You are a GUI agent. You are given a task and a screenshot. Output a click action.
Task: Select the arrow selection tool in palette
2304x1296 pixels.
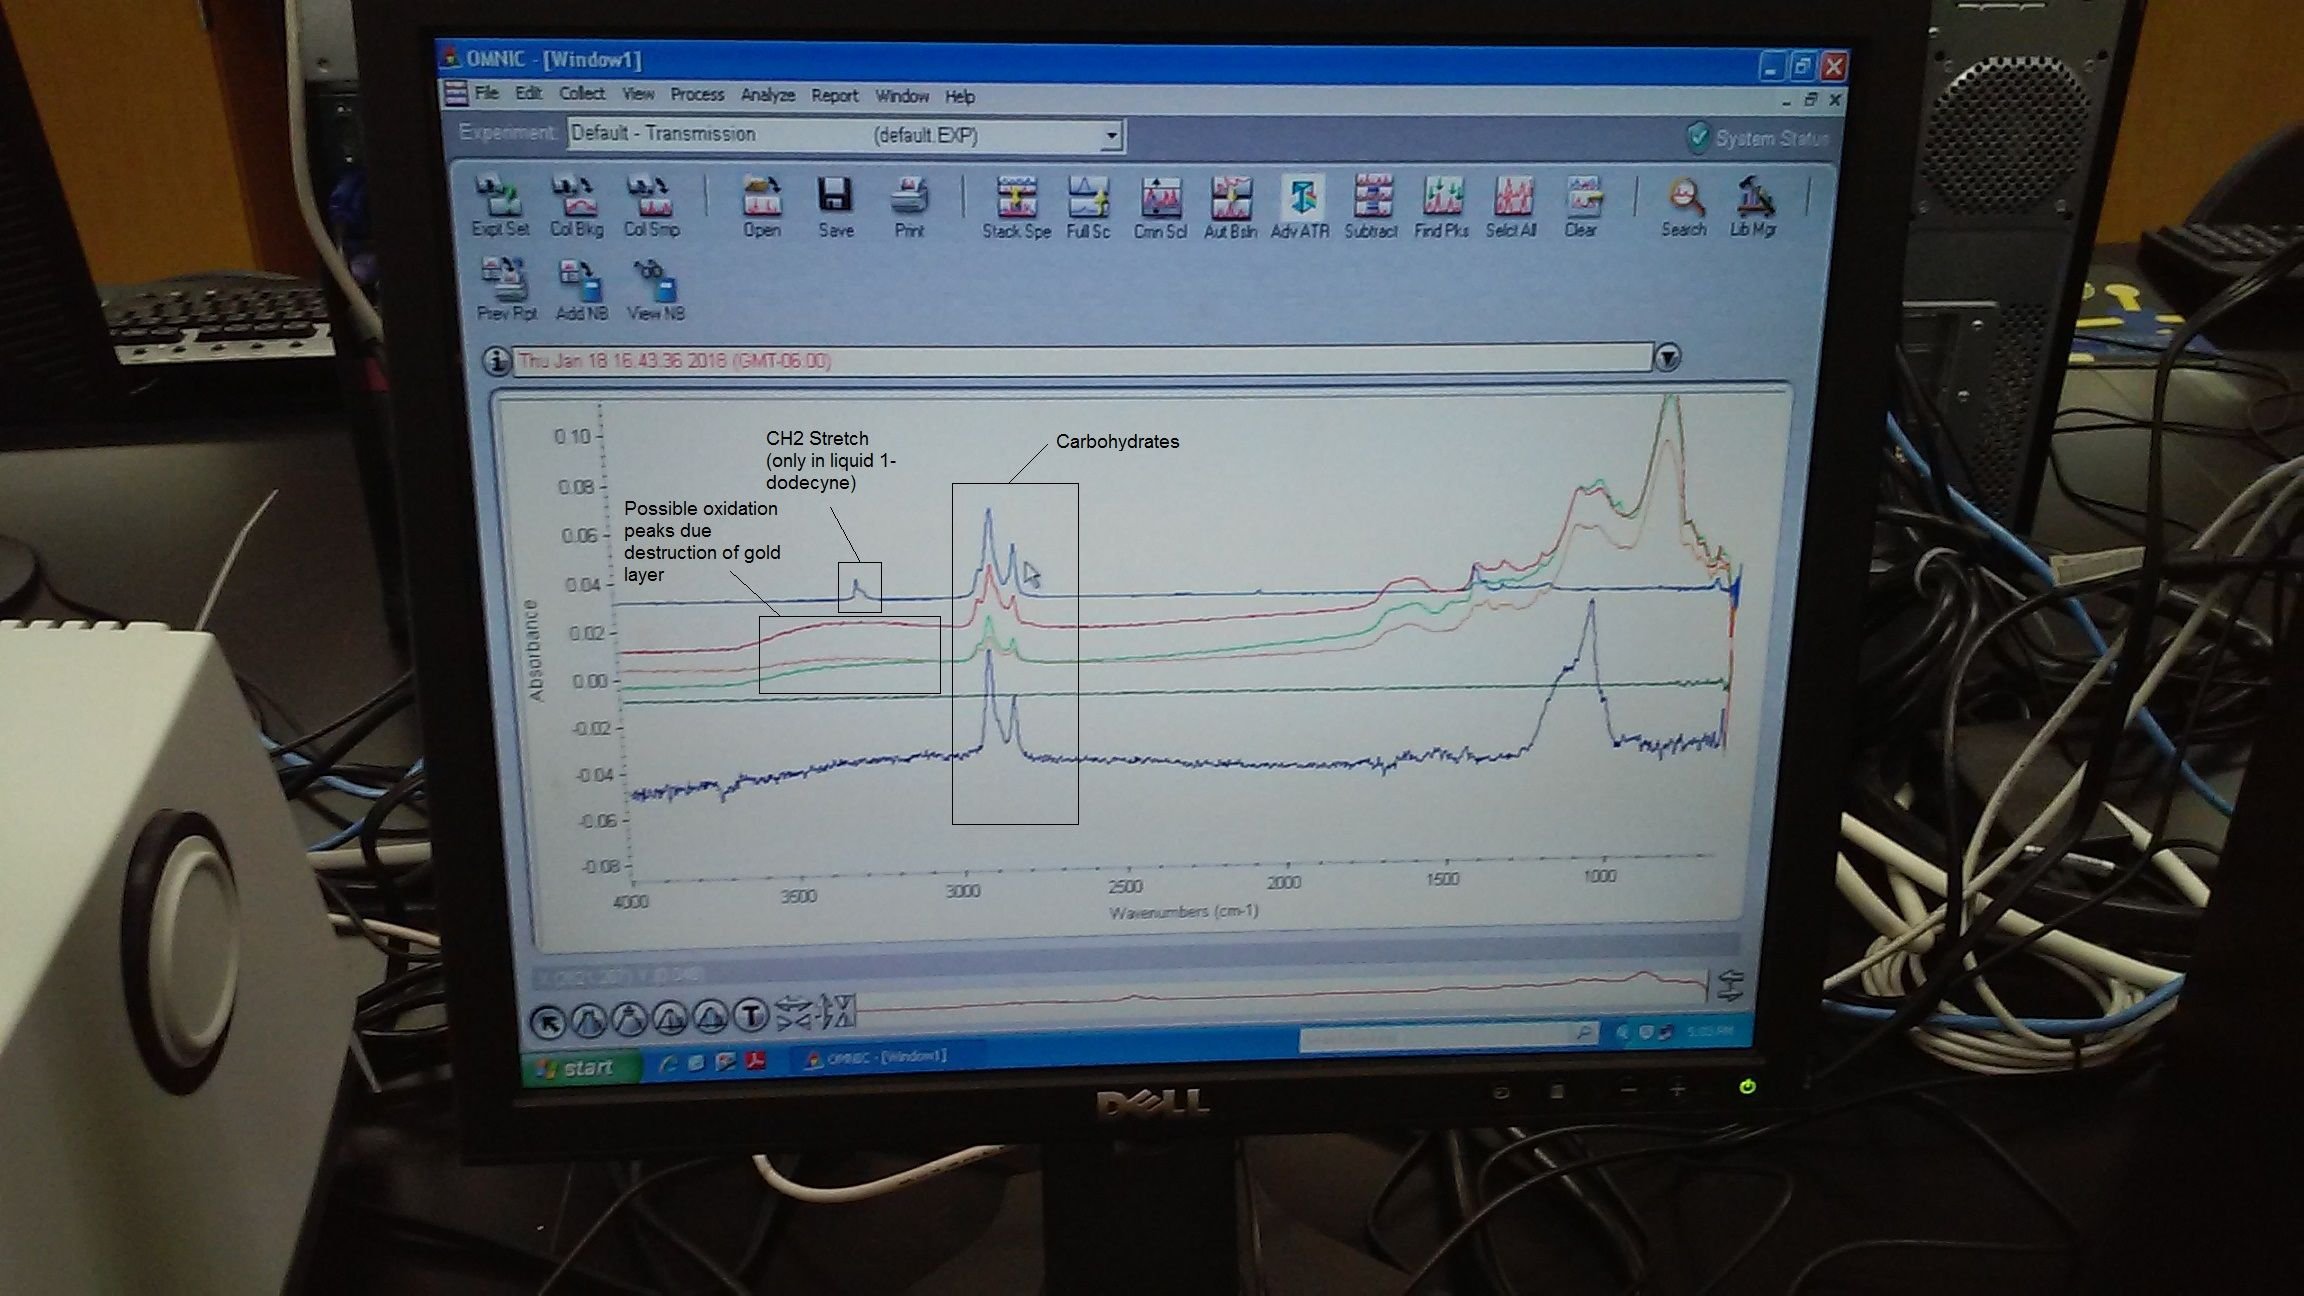pos(547,1021)
